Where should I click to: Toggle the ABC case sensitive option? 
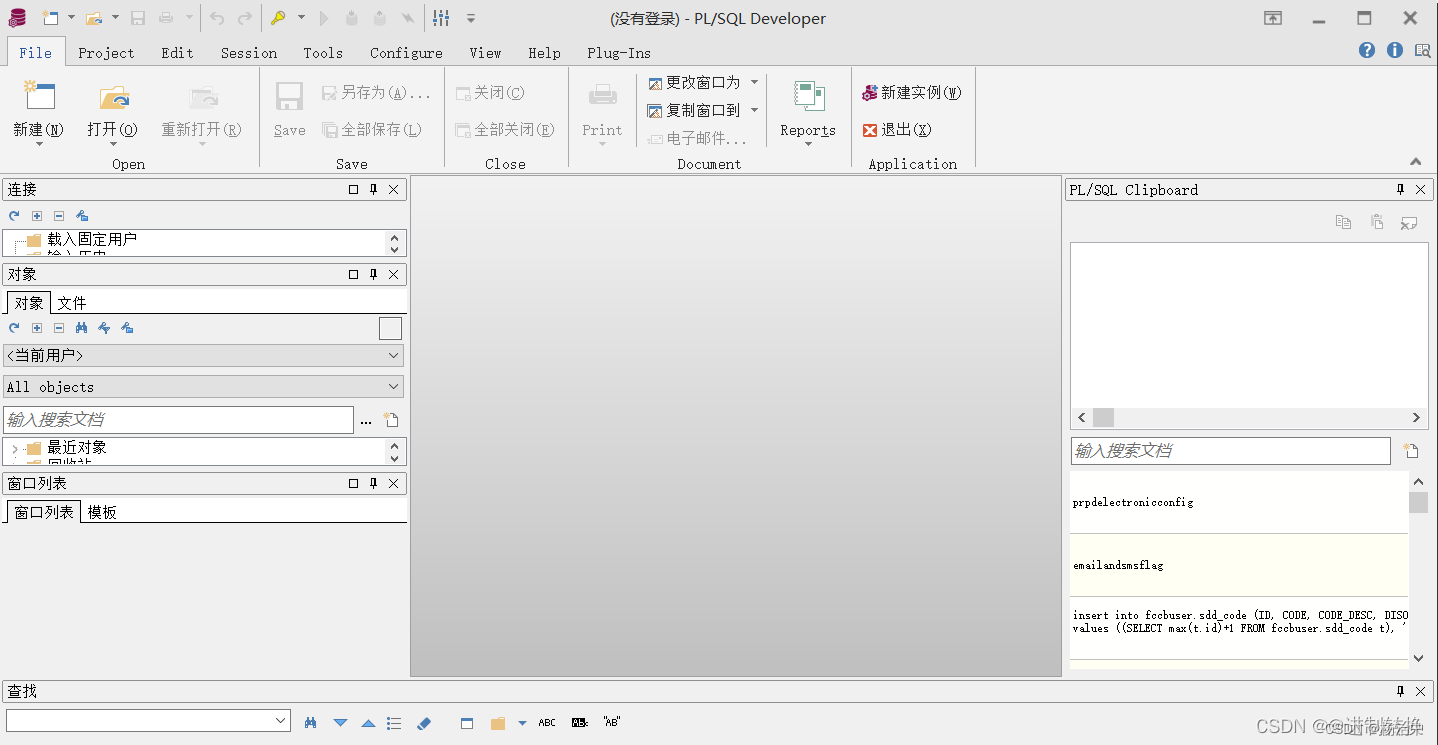pyautogui.click(x=547, y=723)
